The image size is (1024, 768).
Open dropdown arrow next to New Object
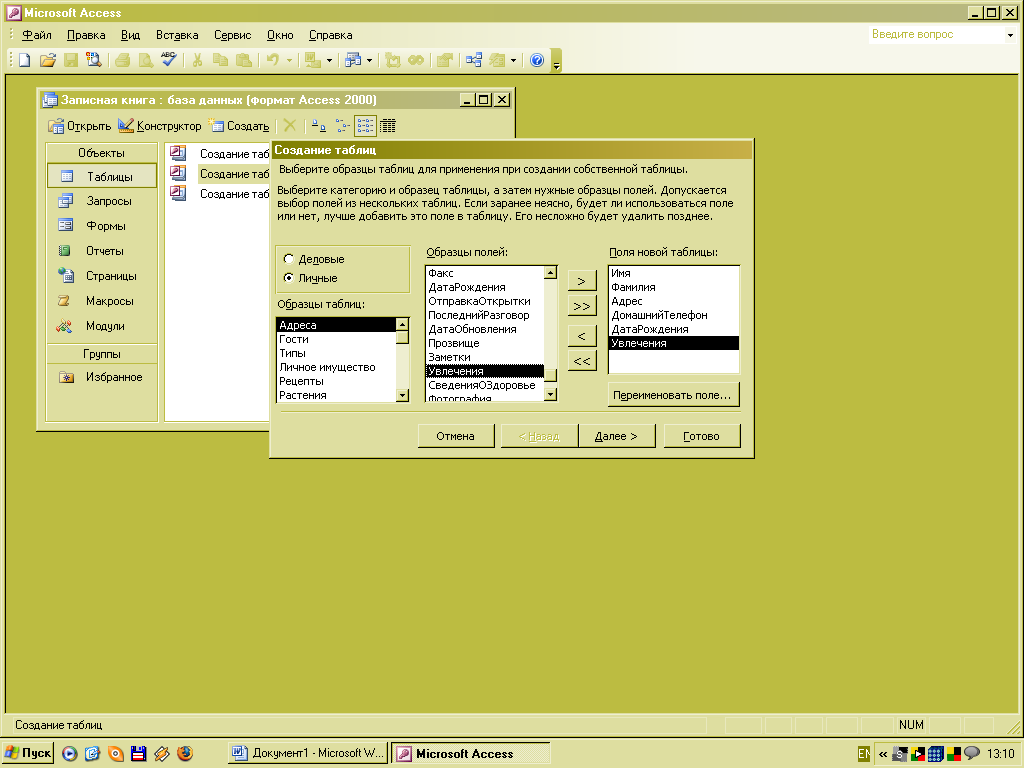point(513,60)
